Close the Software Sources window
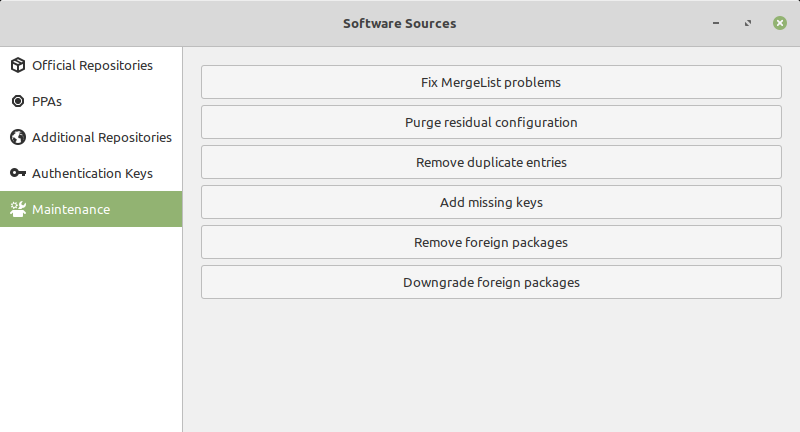800x432 pixels. (x=779, y=22)
